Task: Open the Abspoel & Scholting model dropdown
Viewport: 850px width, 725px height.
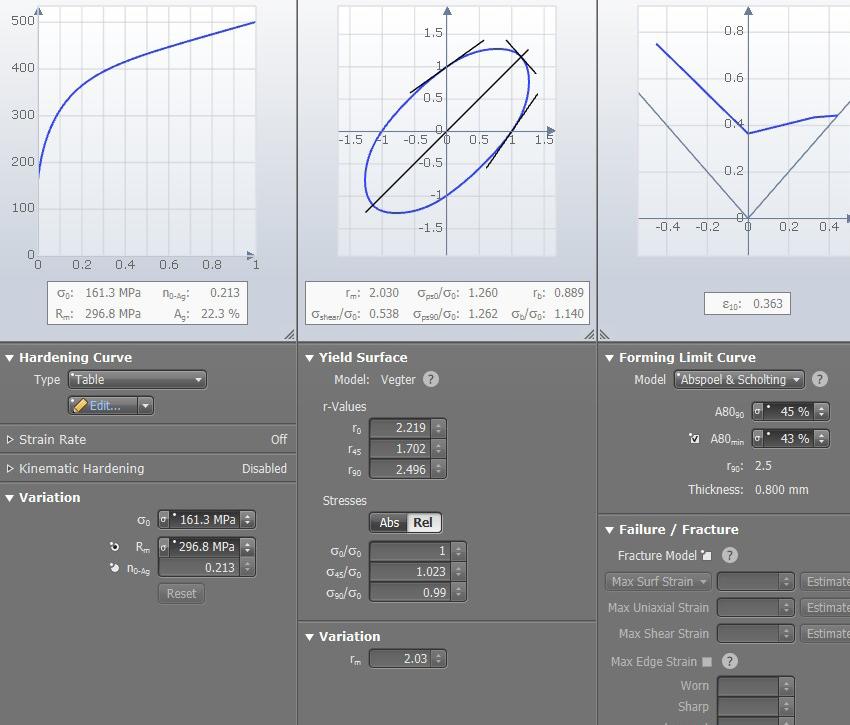Action: coord(739,380)
